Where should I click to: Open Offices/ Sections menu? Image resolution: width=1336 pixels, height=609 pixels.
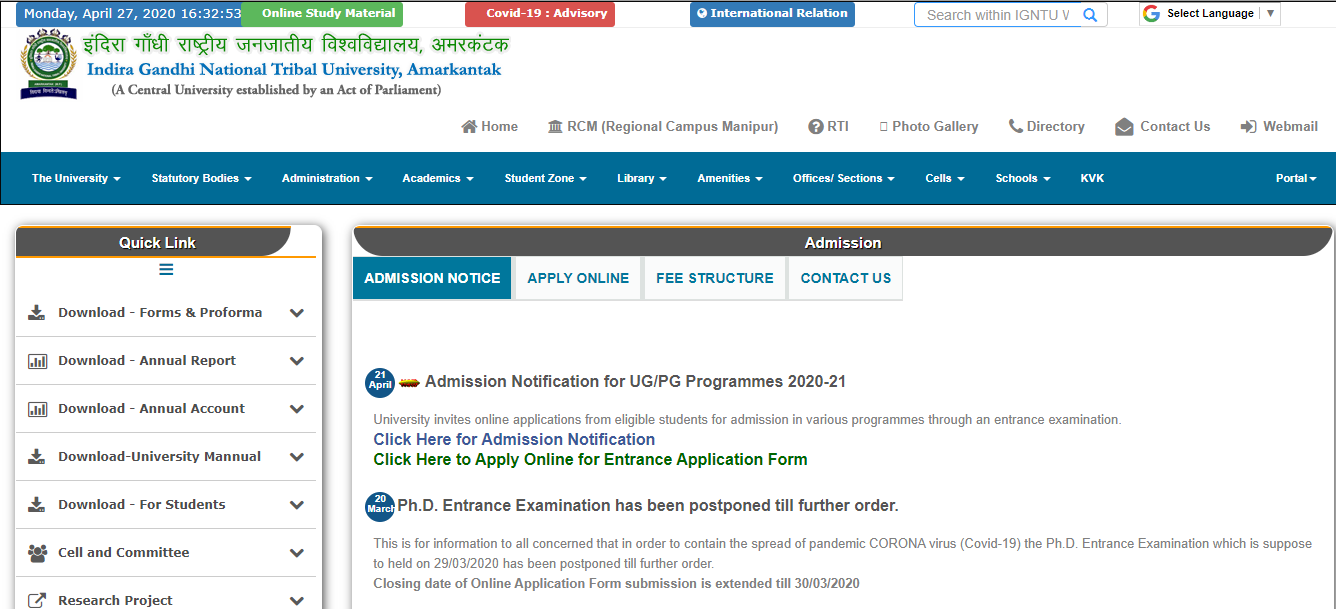pos(843,178)
